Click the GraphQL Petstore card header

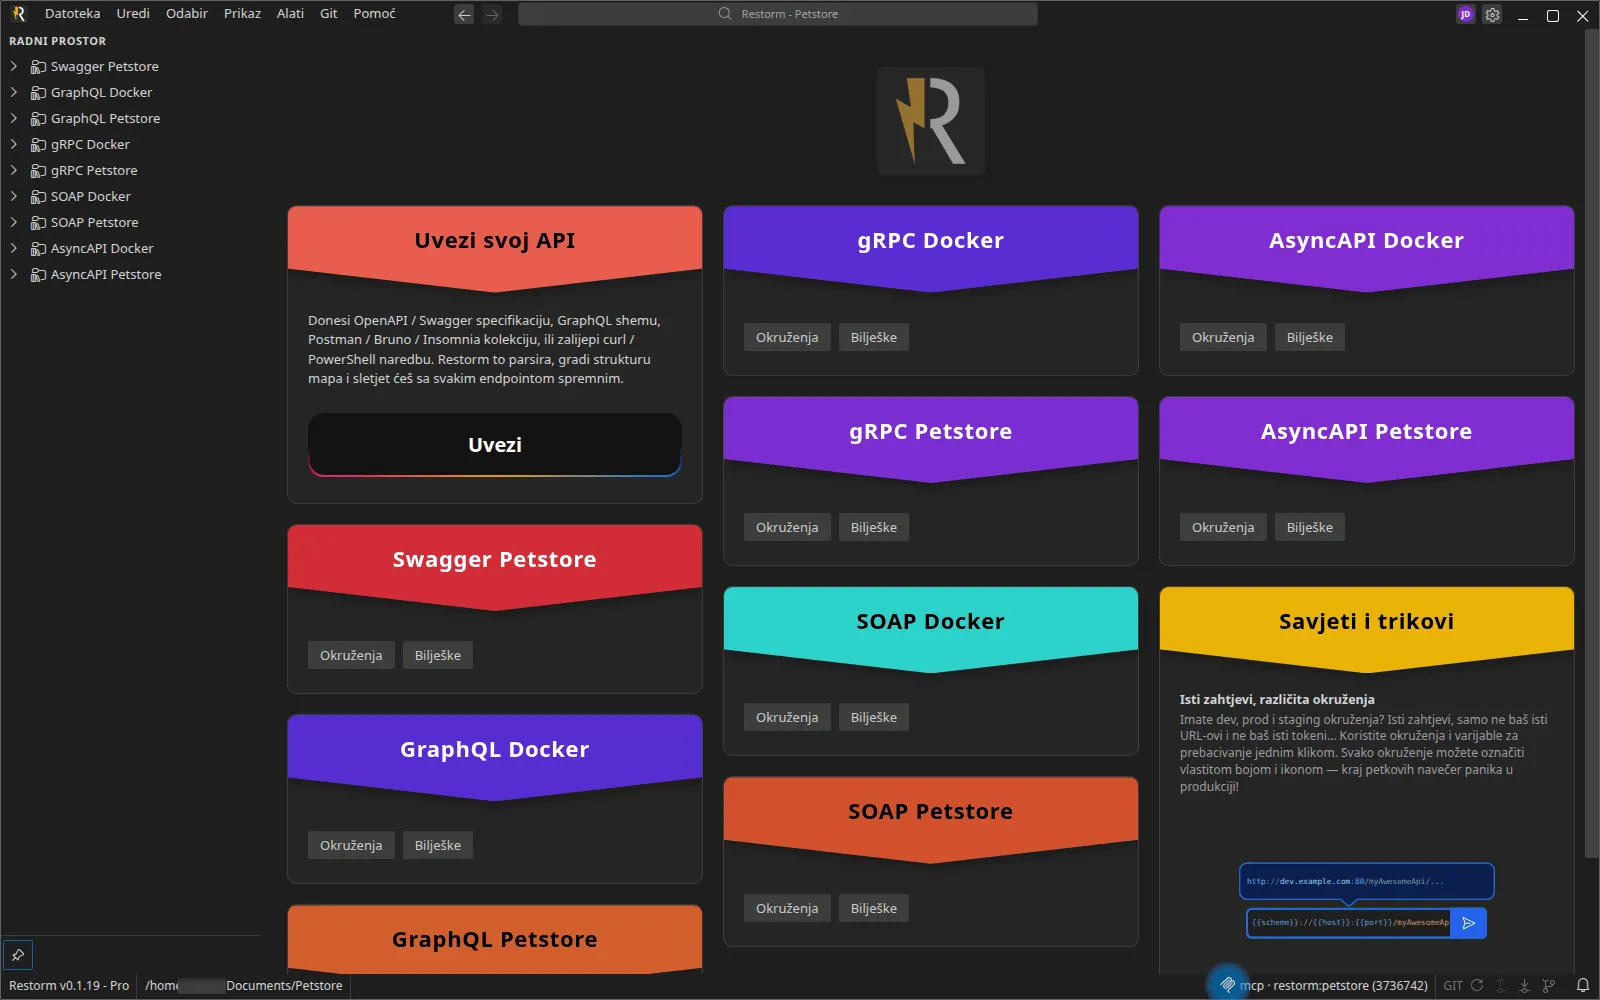click(x=495, y=940)
